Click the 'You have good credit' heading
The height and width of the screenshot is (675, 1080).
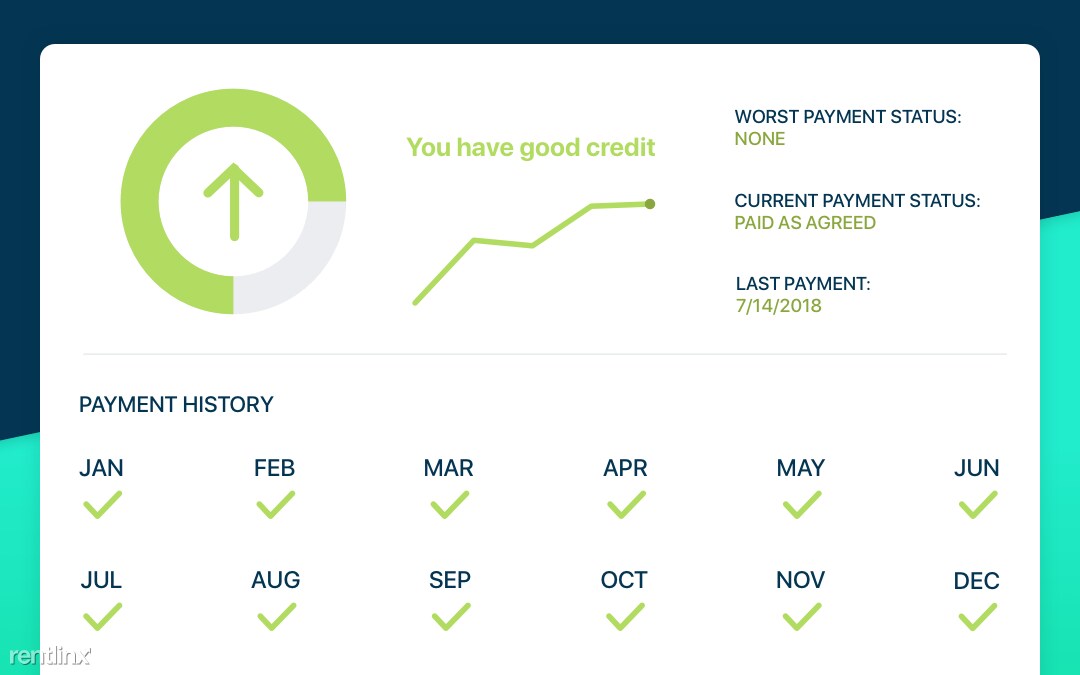coord(530,147)
